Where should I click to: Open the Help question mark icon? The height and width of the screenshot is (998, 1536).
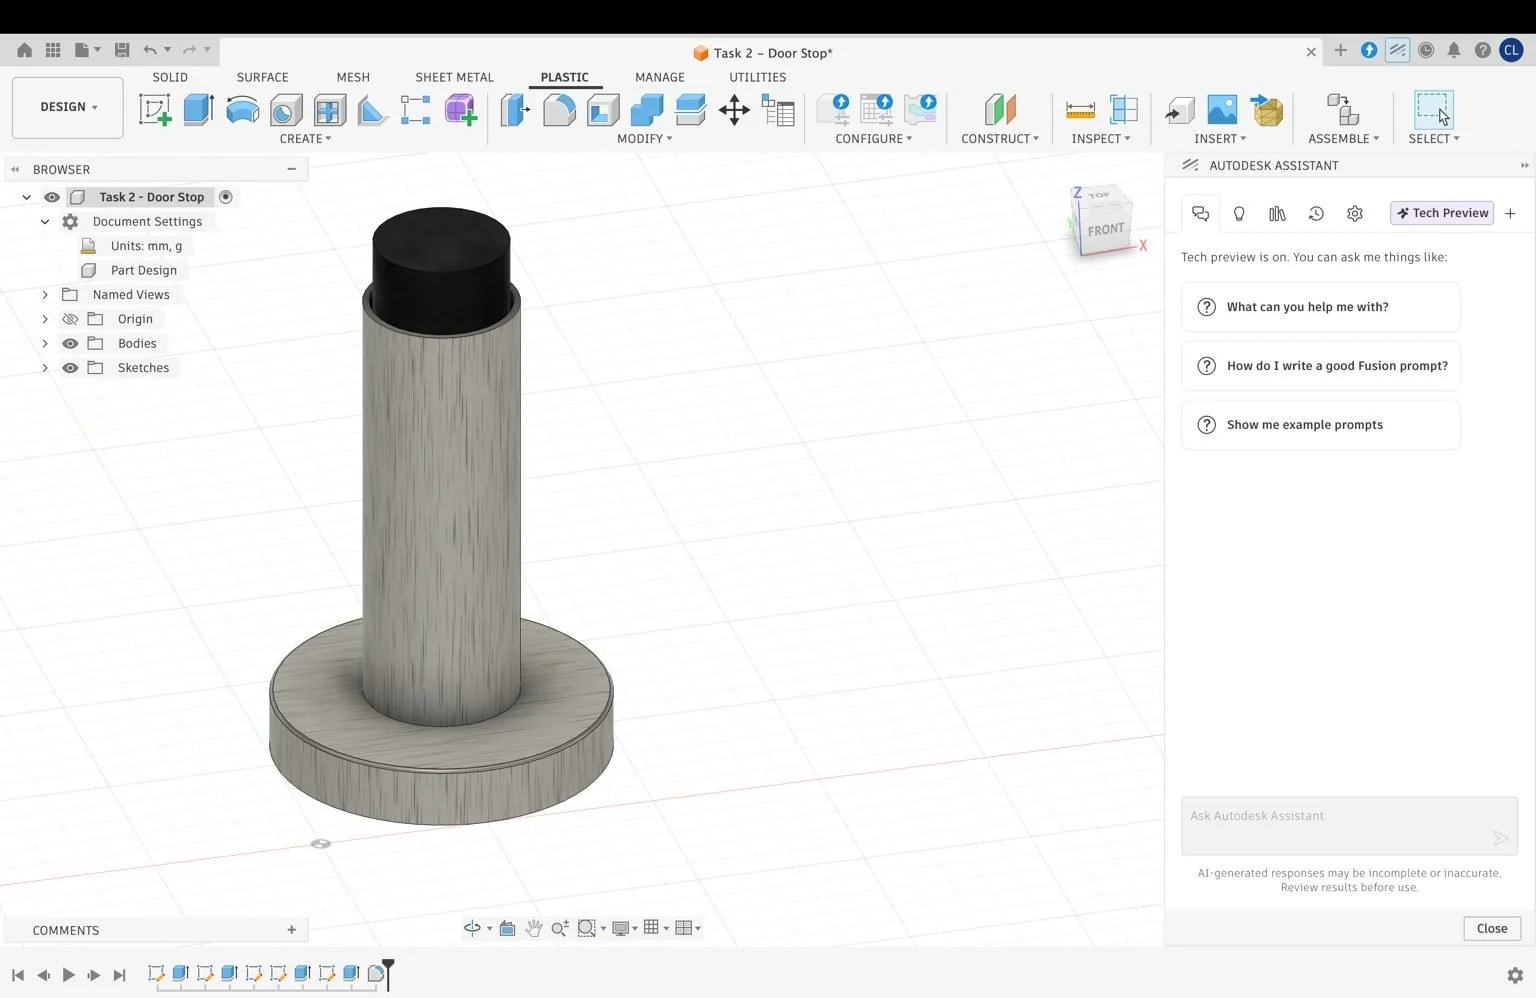pos(1483,50)
